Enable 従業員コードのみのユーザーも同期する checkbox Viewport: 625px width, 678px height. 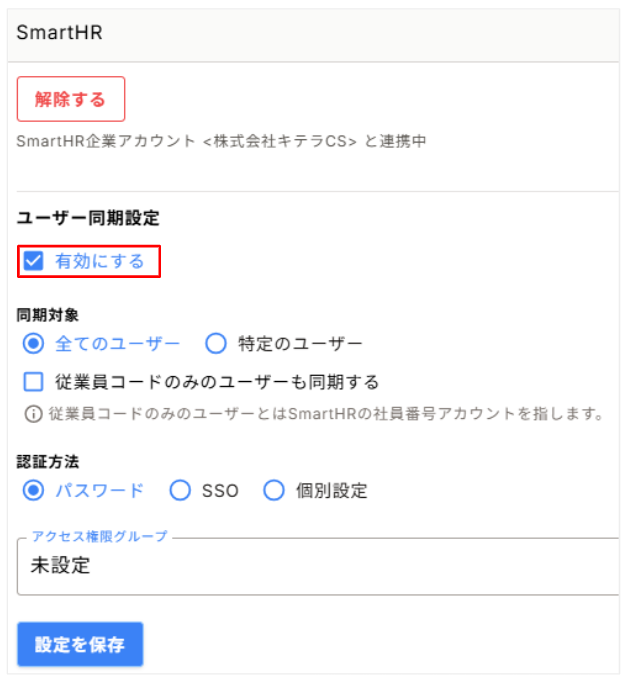[x=33, y=382]
